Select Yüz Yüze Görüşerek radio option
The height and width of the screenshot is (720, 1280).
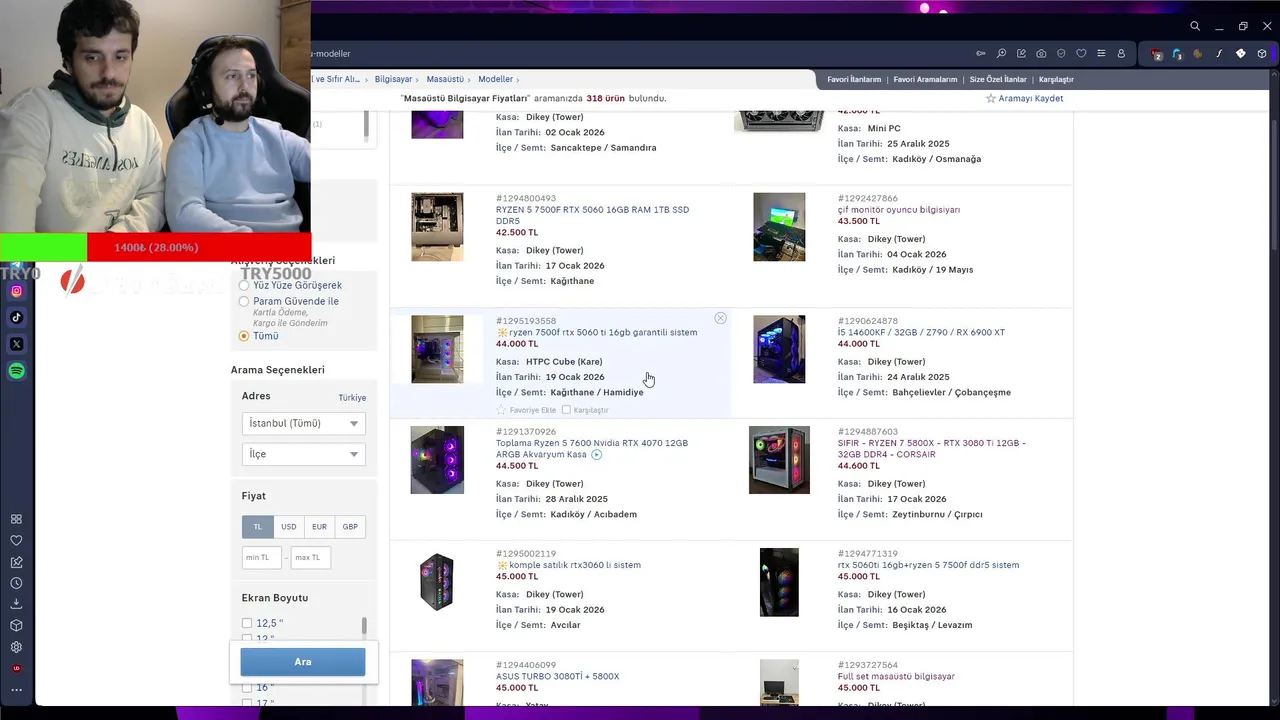click(244, 285)
